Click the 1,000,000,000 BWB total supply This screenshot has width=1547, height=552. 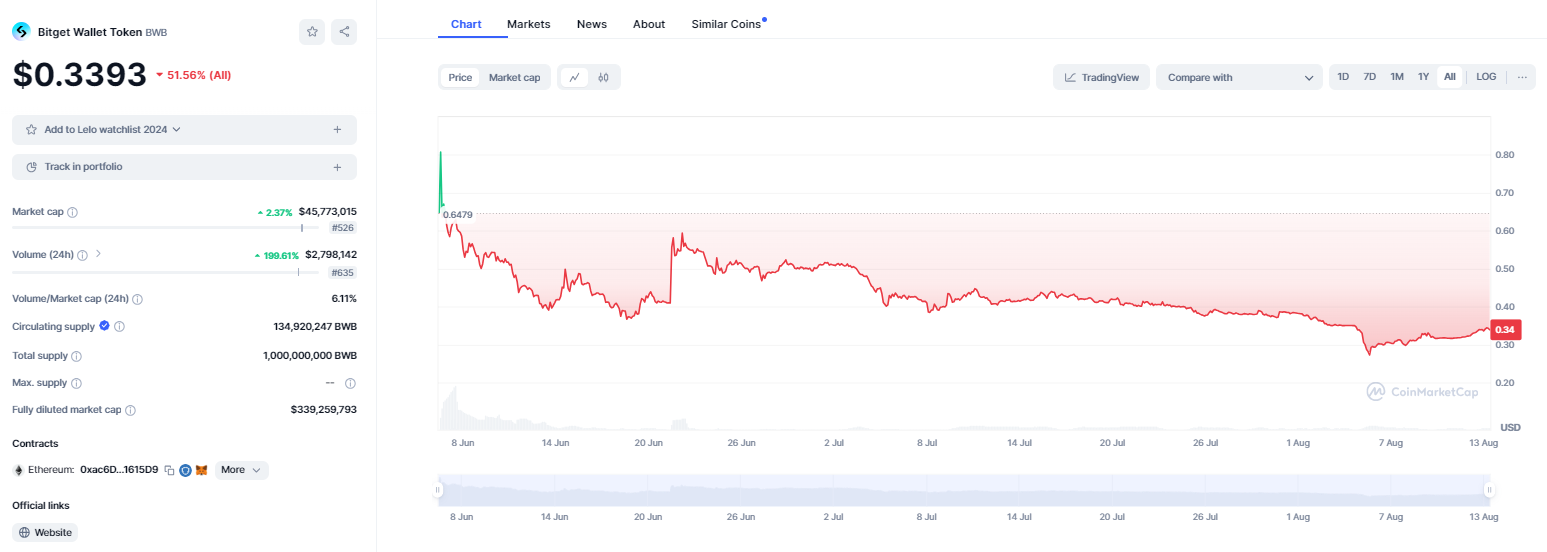(x=310, y=355)
